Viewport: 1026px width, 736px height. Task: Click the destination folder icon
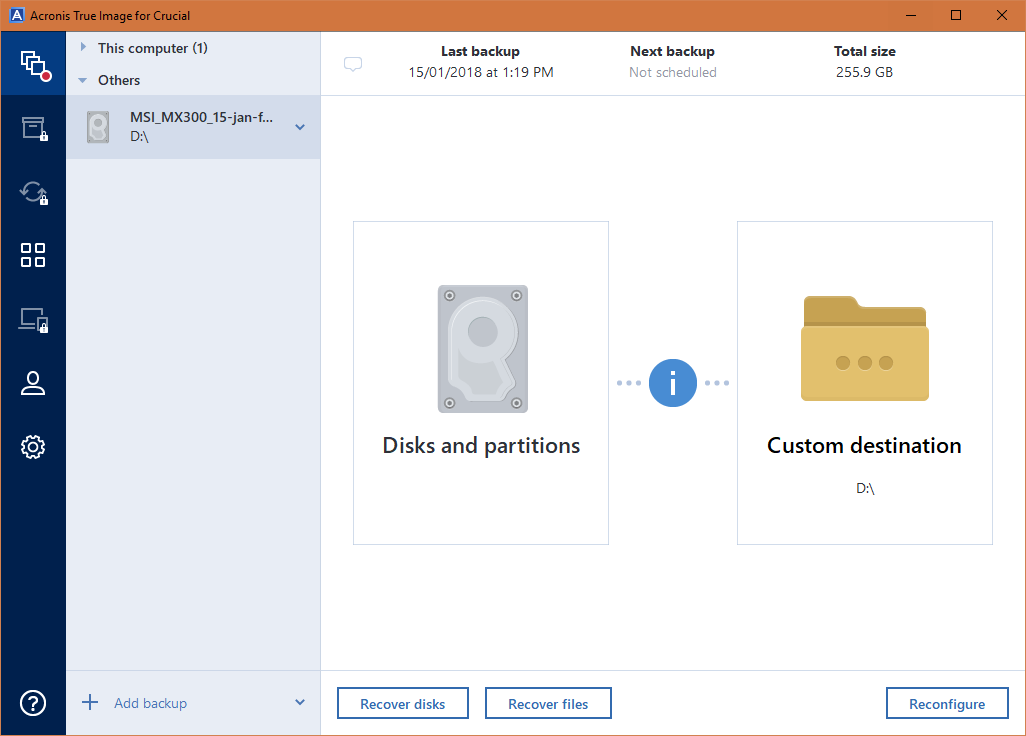coord(865,349)
